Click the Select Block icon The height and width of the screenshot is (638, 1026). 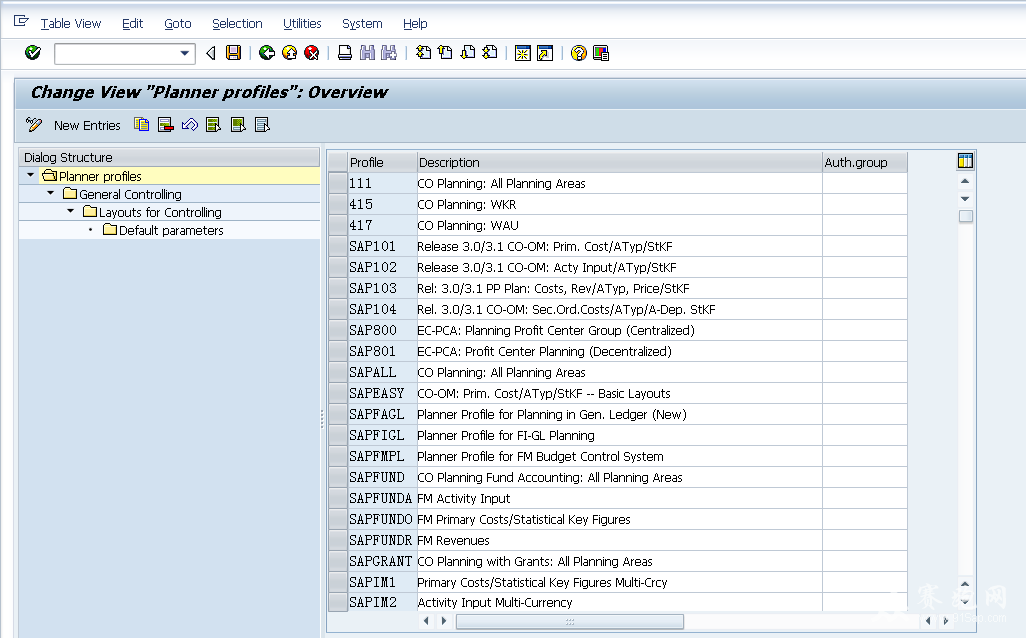[x=238, y=124]
